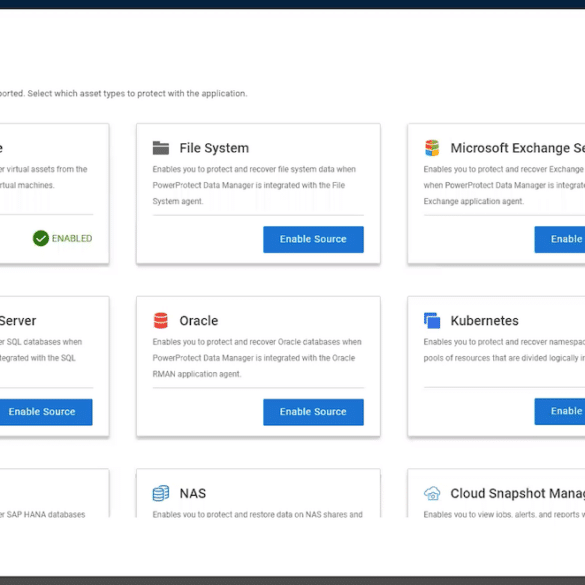Screen dimensions: 585x585
Task: Click the SAP HANA databases description text
Action: click(43, 514)
